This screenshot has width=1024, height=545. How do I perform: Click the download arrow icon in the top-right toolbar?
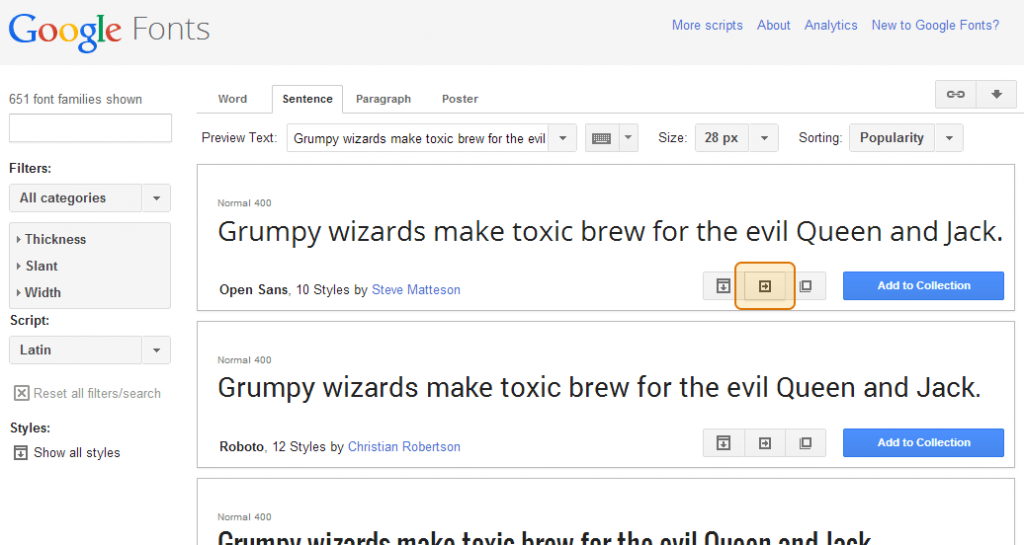996,95
